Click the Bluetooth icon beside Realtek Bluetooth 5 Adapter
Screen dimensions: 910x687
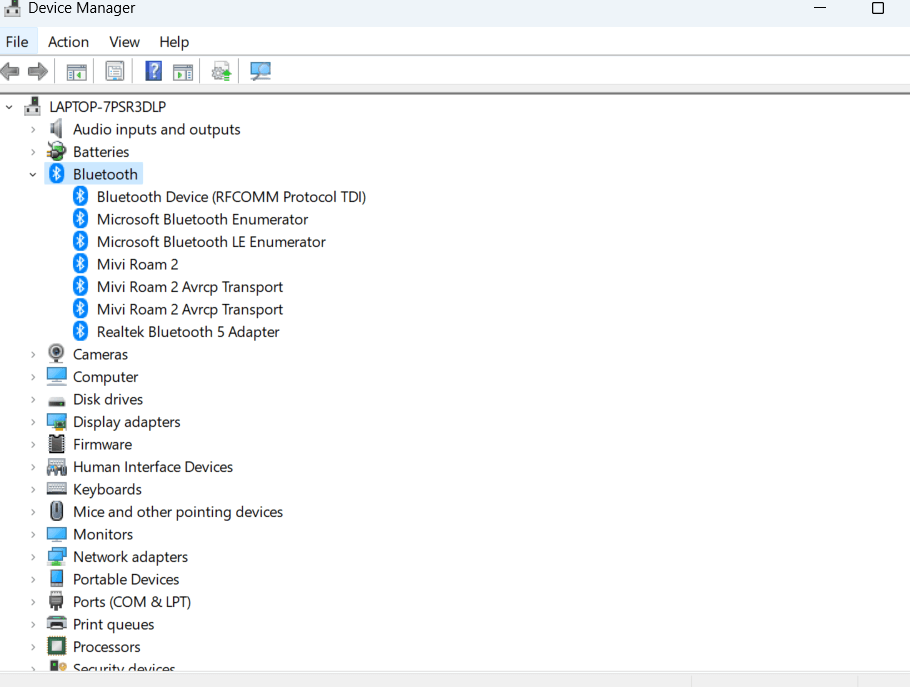coord(80,331)
